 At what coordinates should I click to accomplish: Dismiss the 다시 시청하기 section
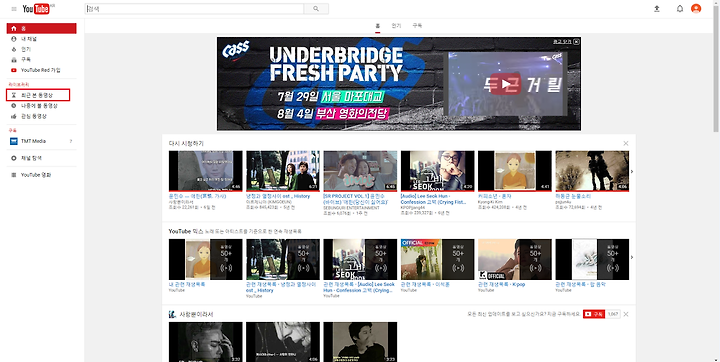point(625,143)
